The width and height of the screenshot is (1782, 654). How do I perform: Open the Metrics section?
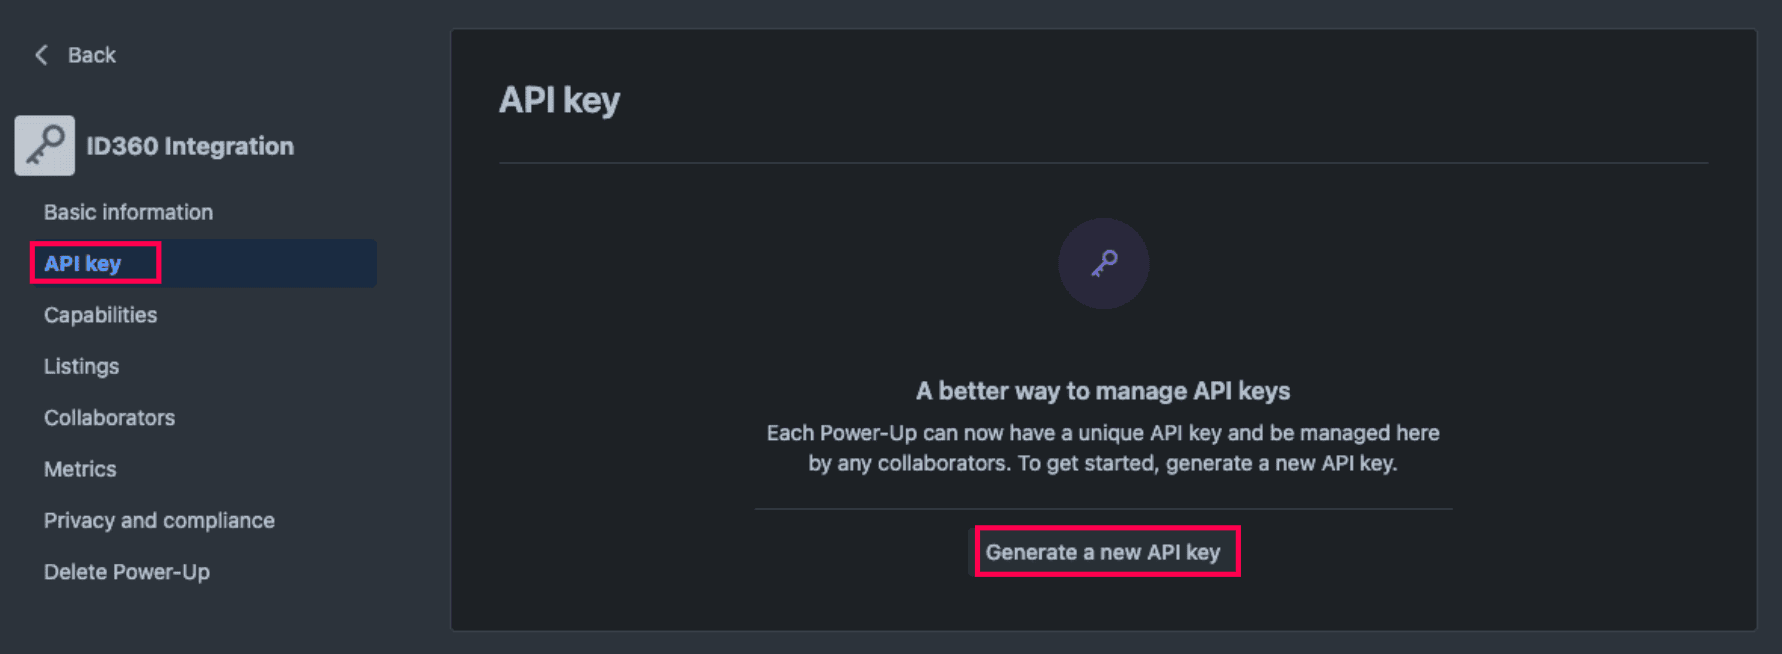click(x=79, y=469)
